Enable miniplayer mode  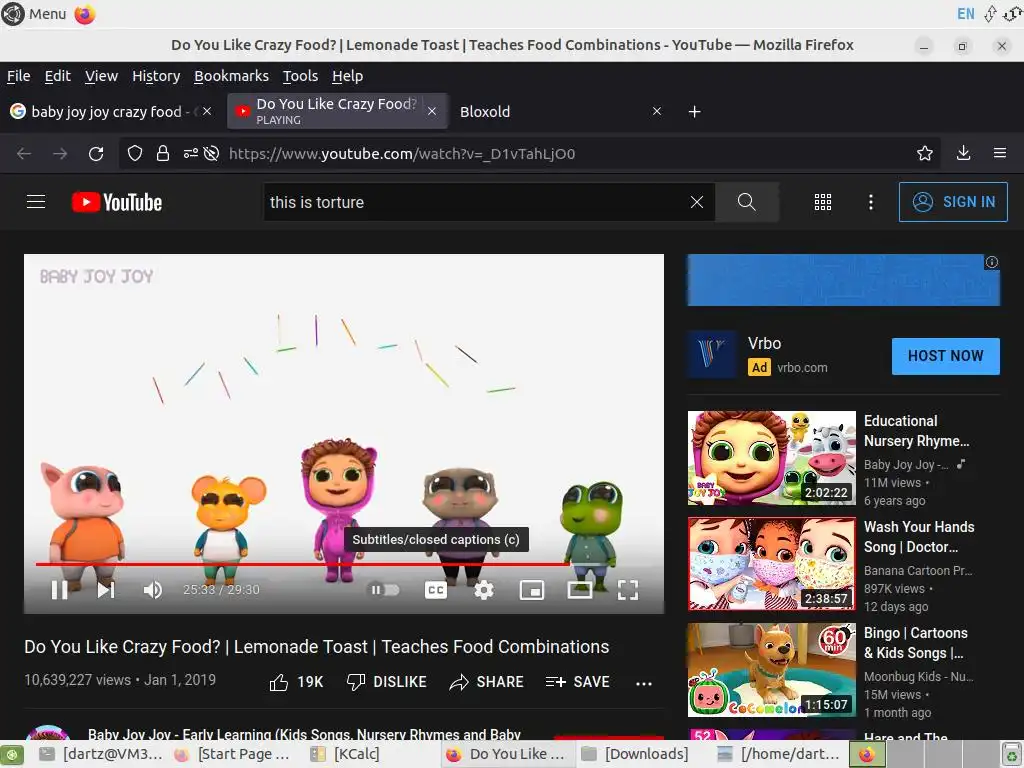[x=532, y=590]
